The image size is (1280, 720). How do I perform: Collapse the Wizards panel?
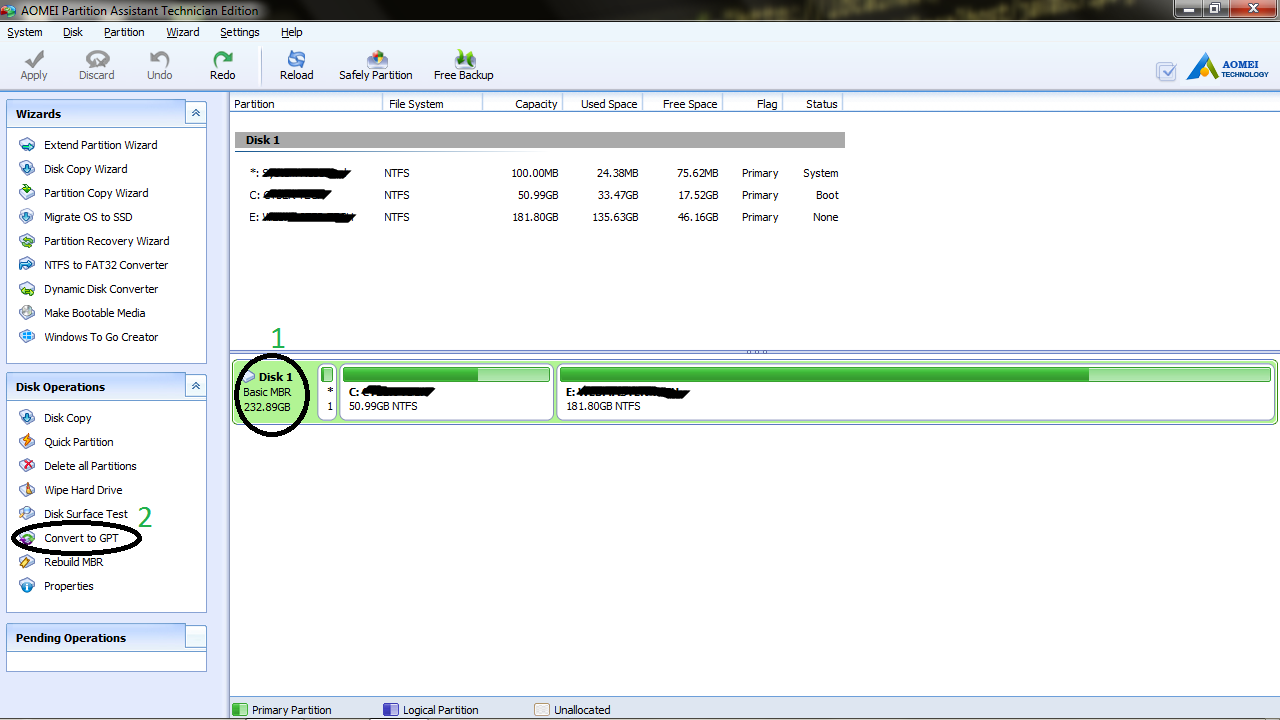click(196, 114)
